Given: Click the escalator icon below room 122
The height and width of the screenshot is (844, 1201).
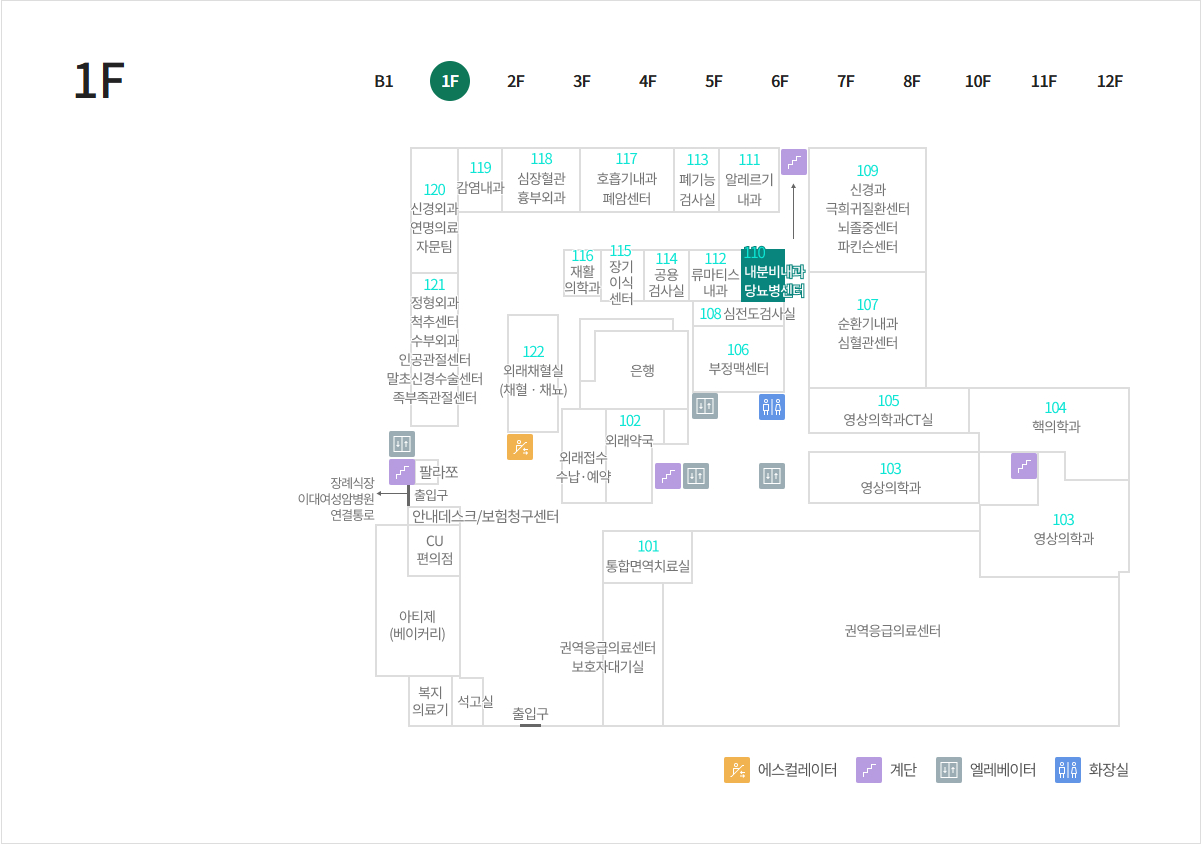Looking at the screenshot, I should 520,447.
